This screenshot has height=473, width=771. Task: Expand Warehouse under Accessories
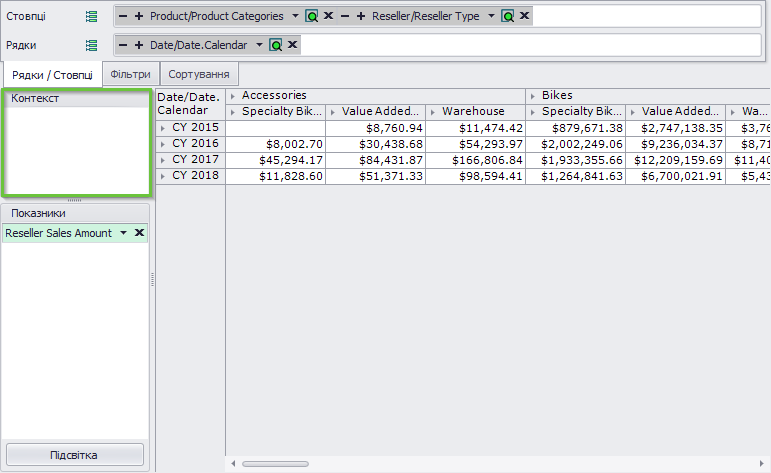[x=433, y=113]
